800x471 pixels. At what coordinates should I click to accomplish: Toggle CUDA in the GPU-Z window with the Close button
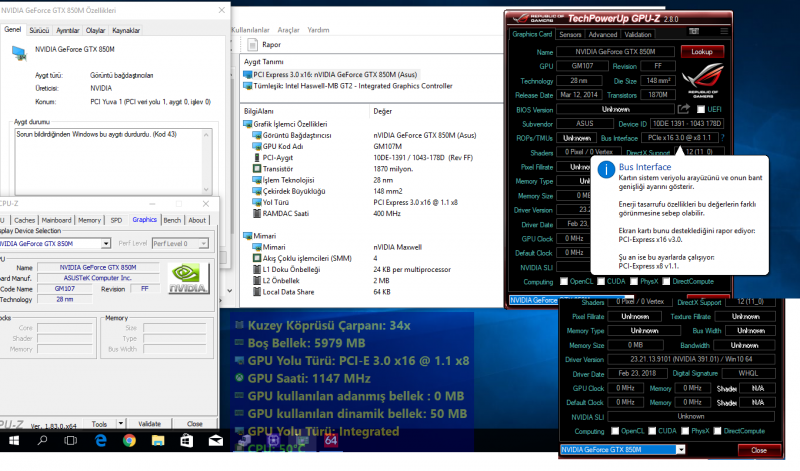[652, 431]
